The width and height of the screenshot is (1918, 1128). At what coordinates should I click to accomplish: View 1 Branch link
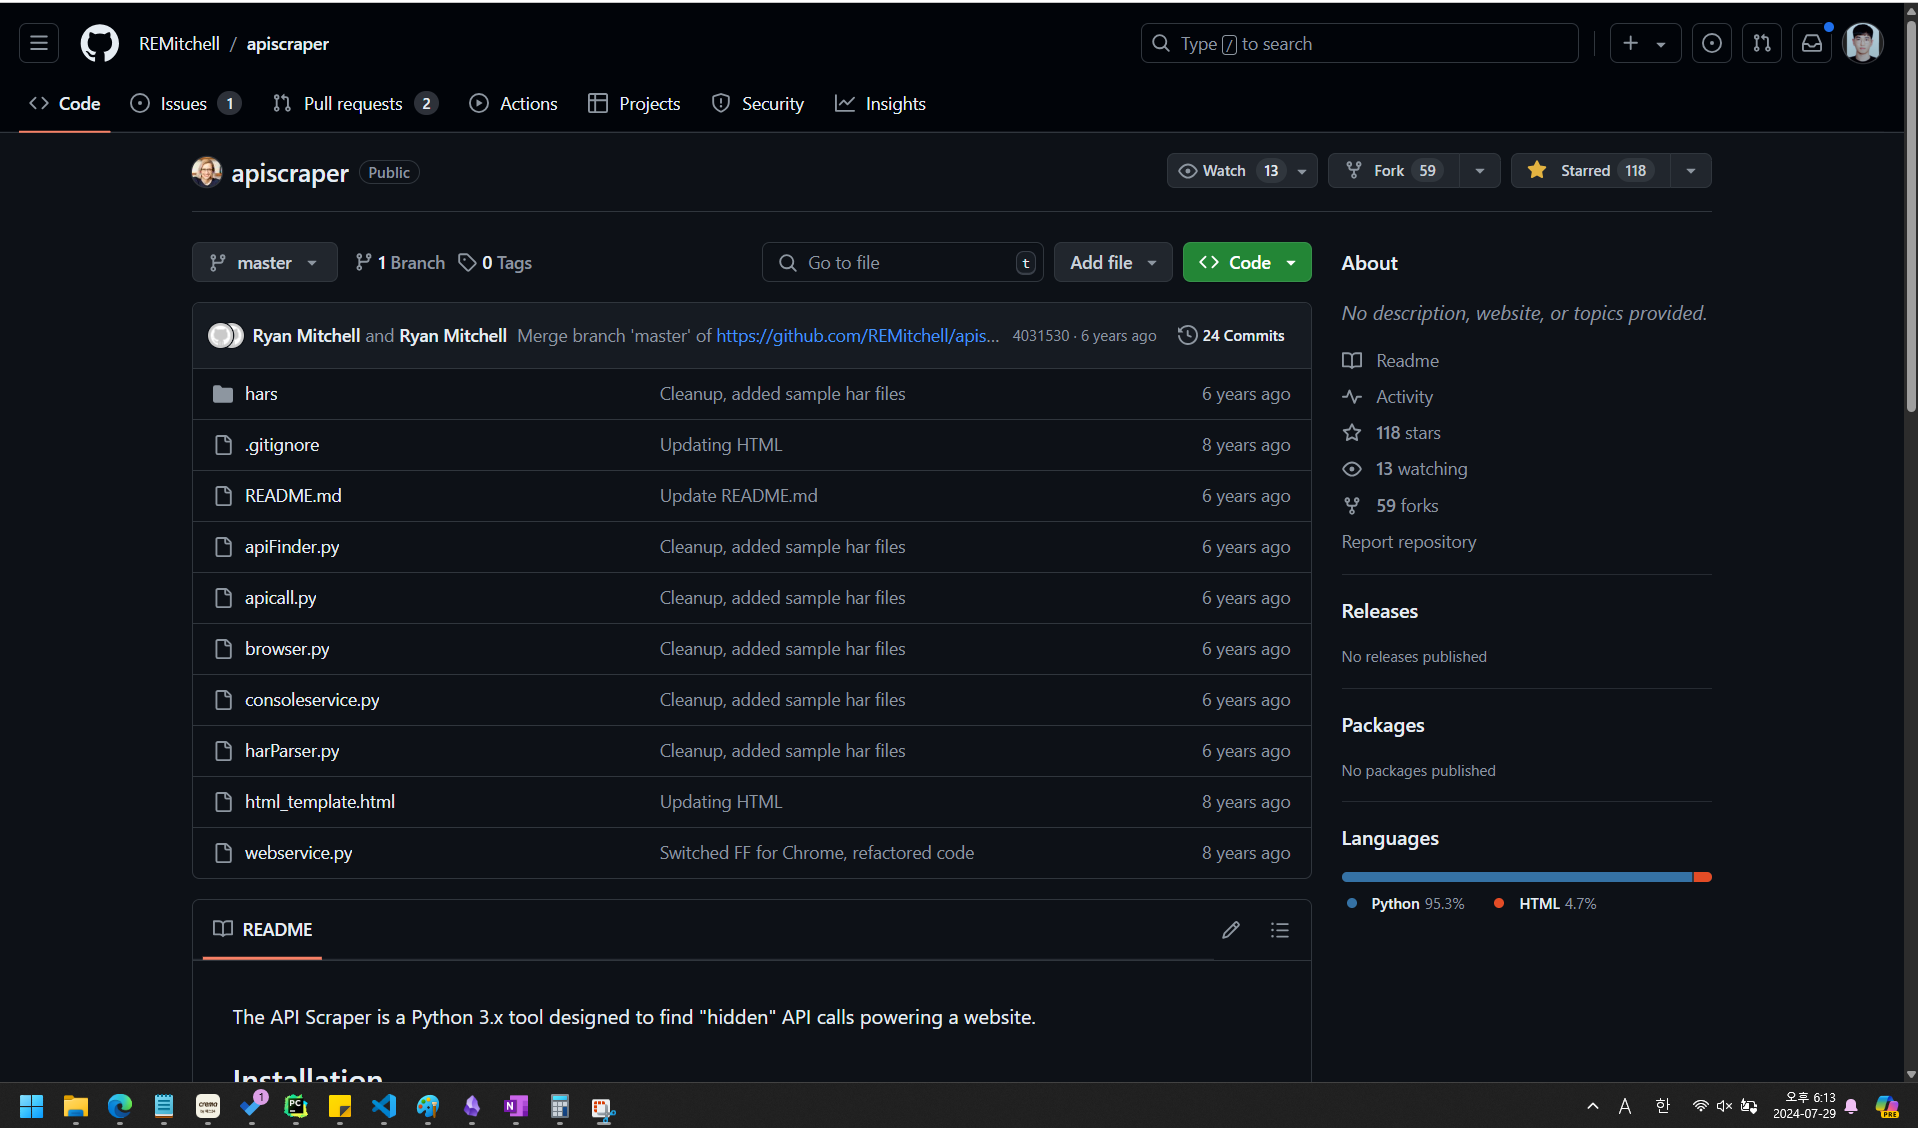[x=400, y=263]
